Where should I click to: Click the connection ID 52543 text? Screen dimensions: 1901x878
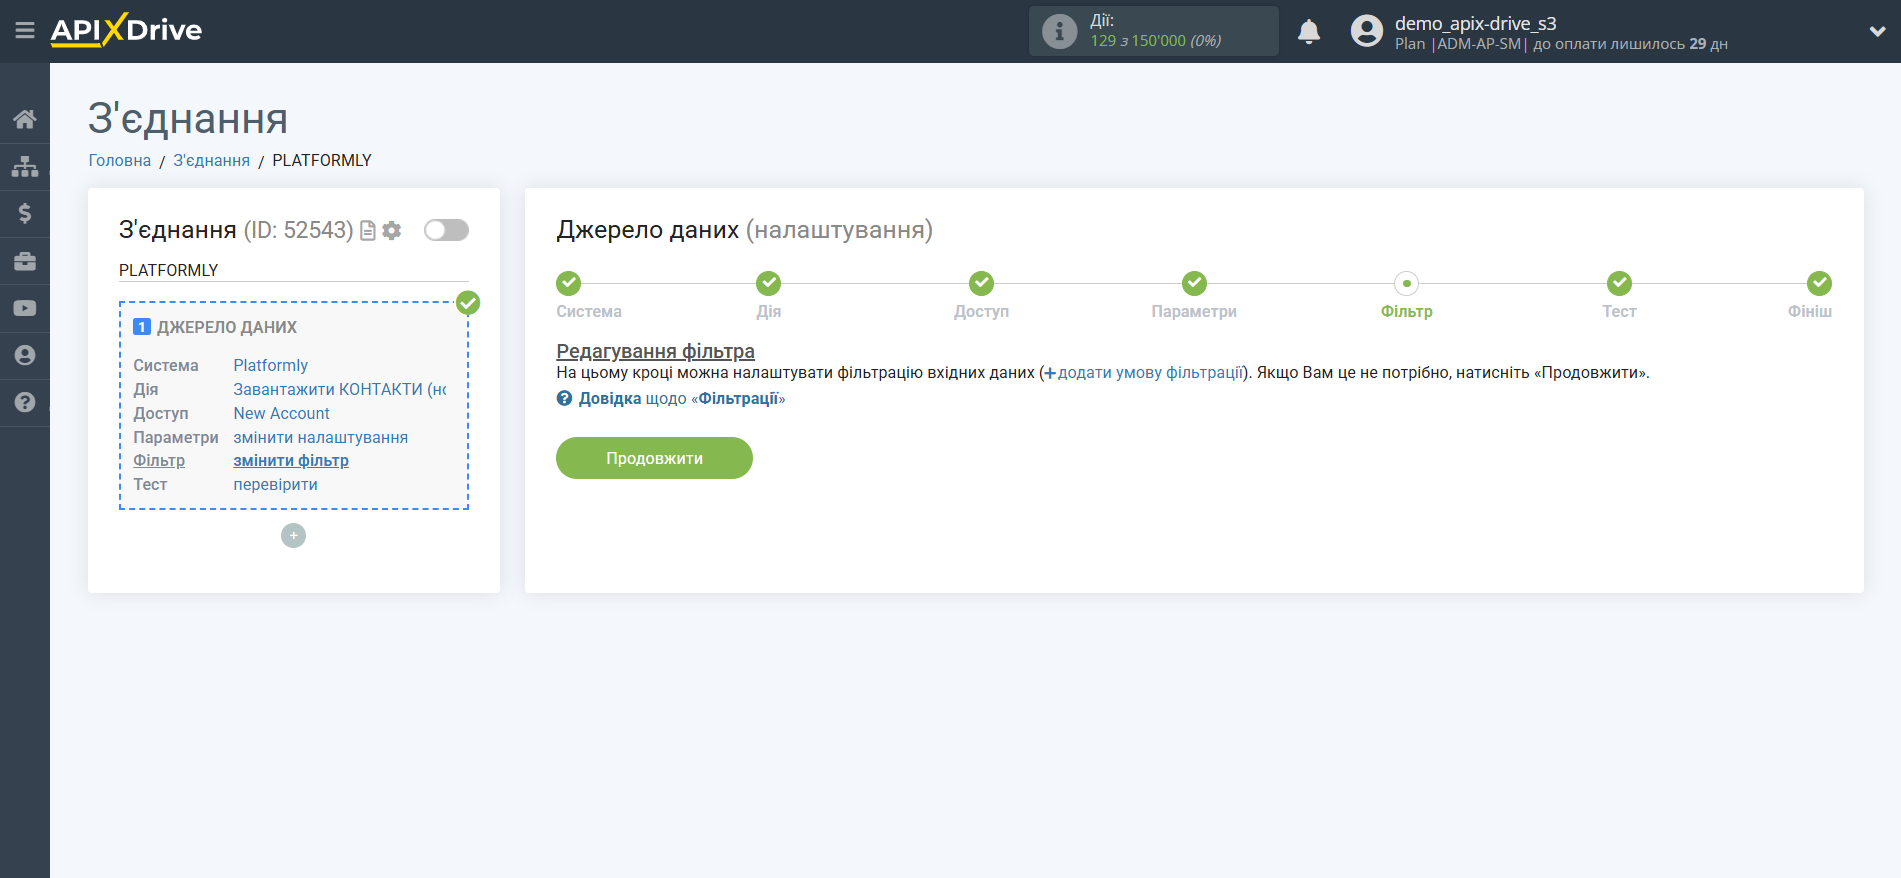pyautogui.click(x=298, y=230)
